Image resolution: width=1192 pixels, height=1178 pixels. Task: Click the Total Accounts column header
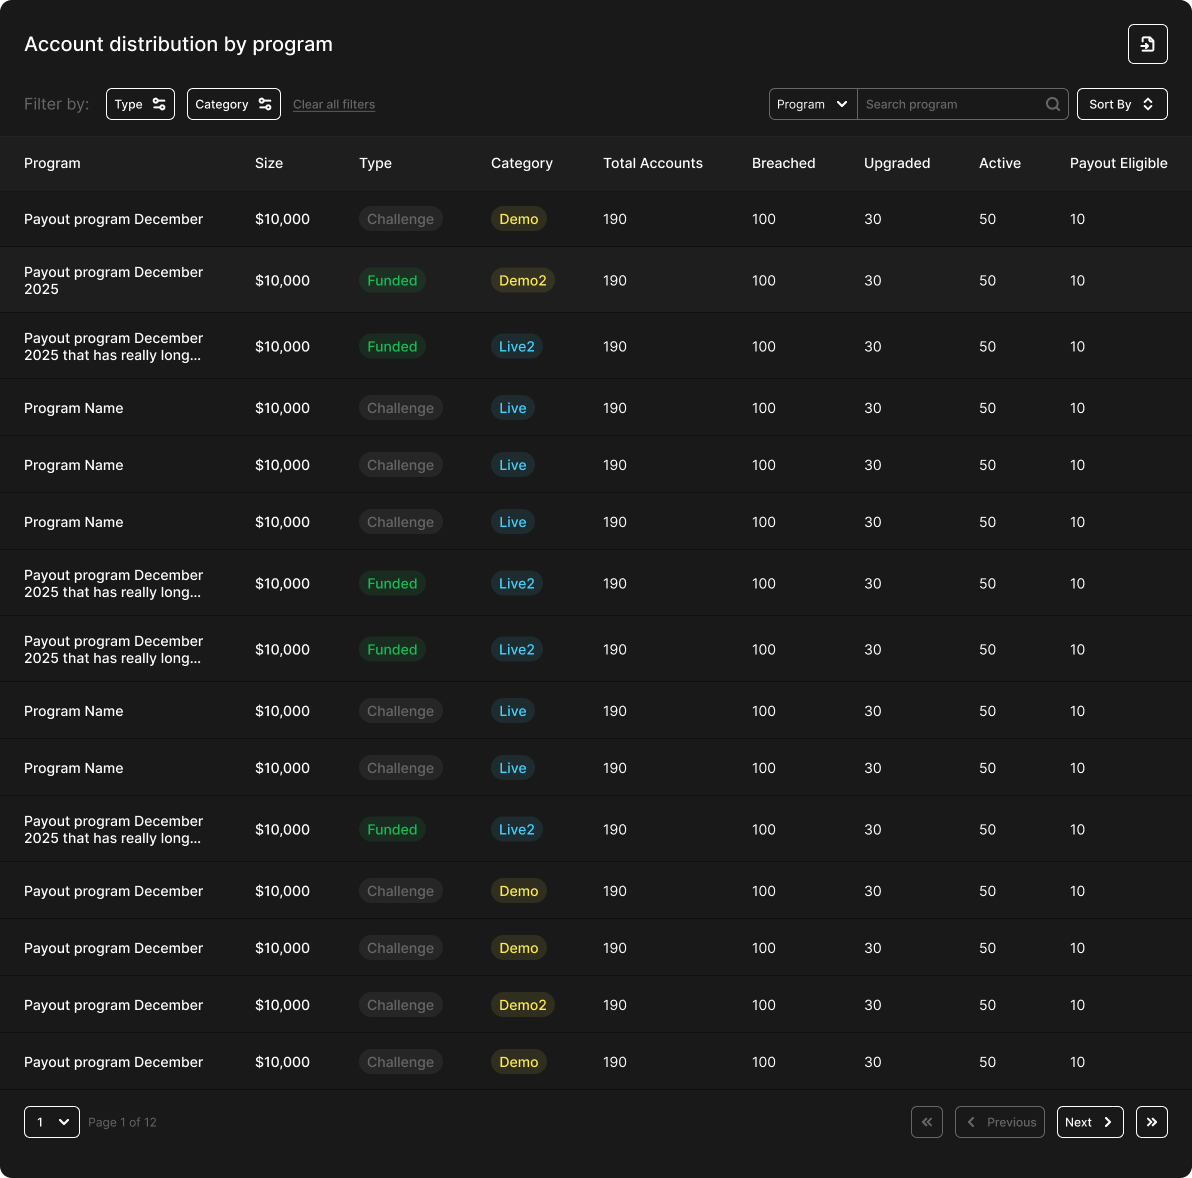(x=652, y=163)
